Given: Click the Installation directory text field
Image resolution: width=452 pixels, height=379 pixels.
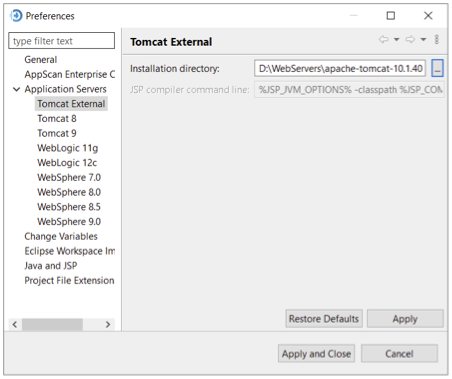Looking at the screenshot, I should coord(340,68).
